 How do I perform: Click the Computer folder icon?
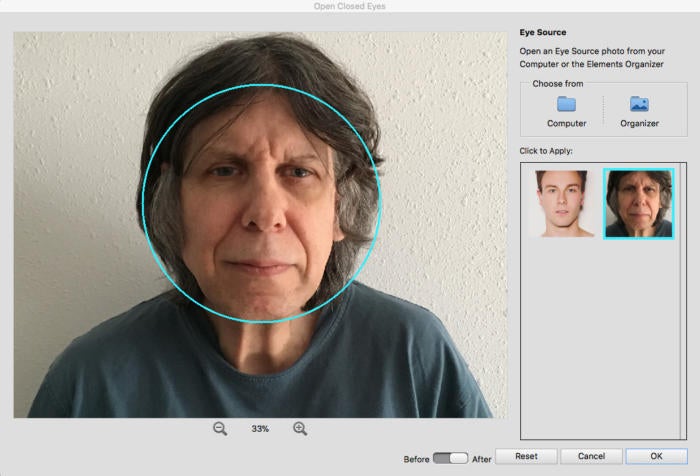tap(567, 104)
